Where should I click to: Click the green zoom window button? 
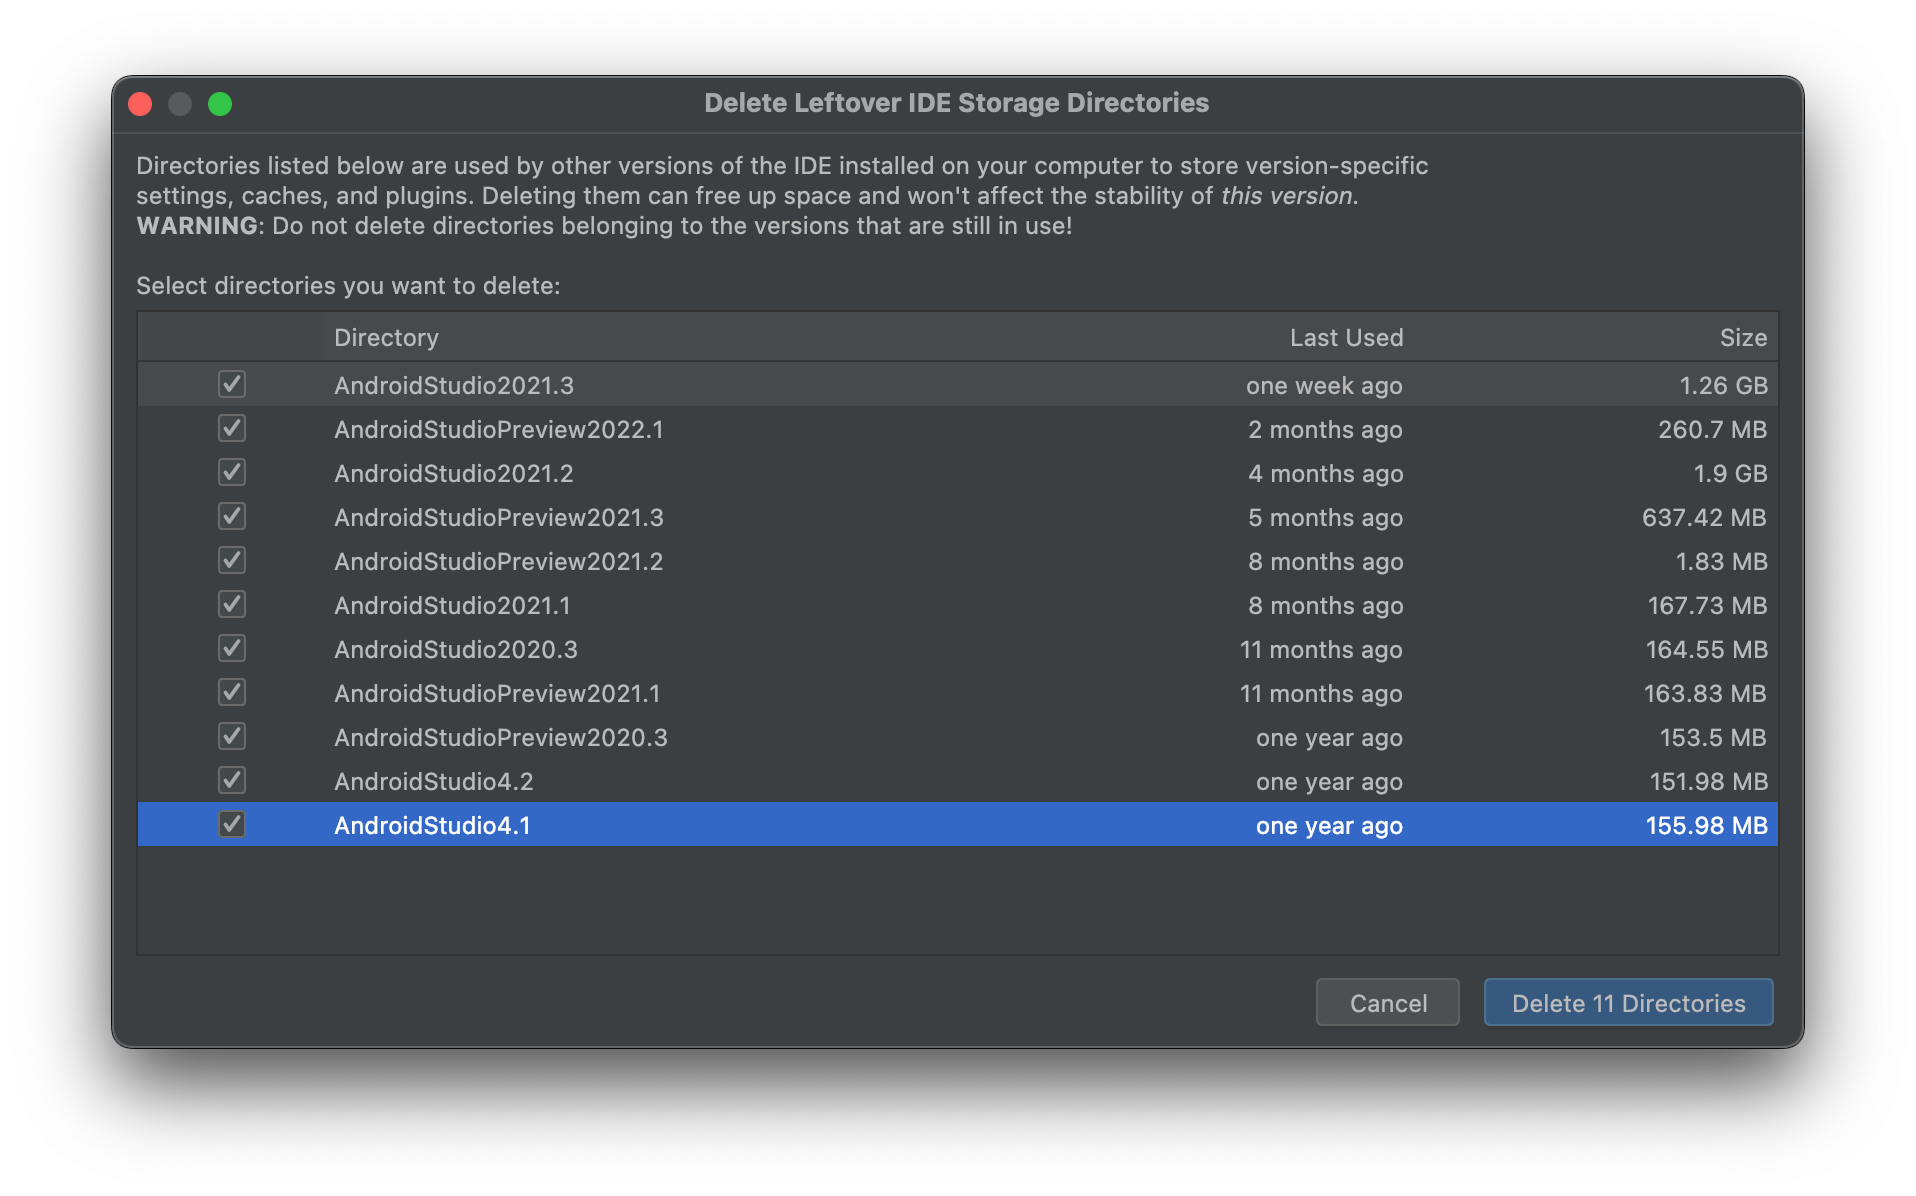[x=220, y=104]
